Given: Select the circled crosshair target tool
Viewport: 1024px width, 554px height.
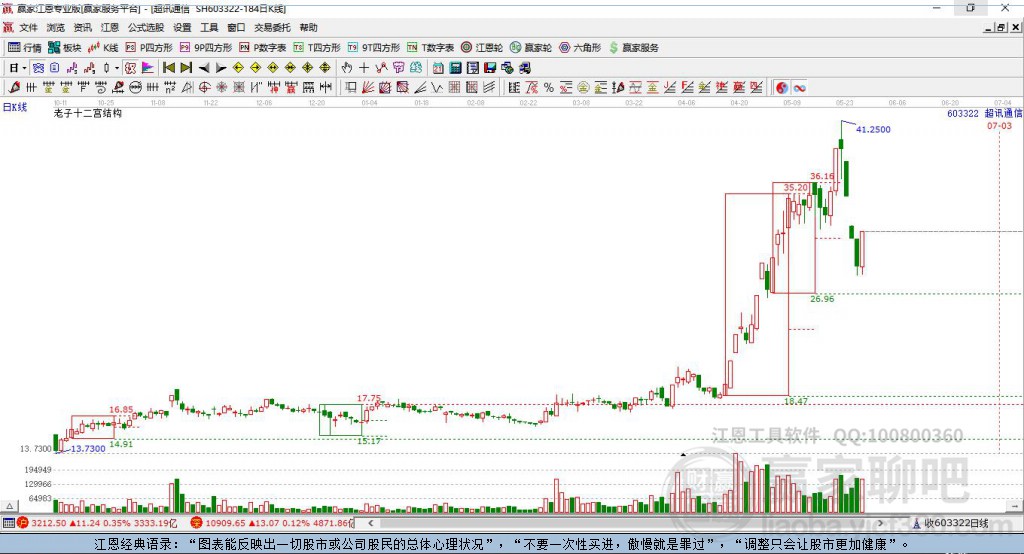Looking at the screenshot, I should tap(204, 88).
